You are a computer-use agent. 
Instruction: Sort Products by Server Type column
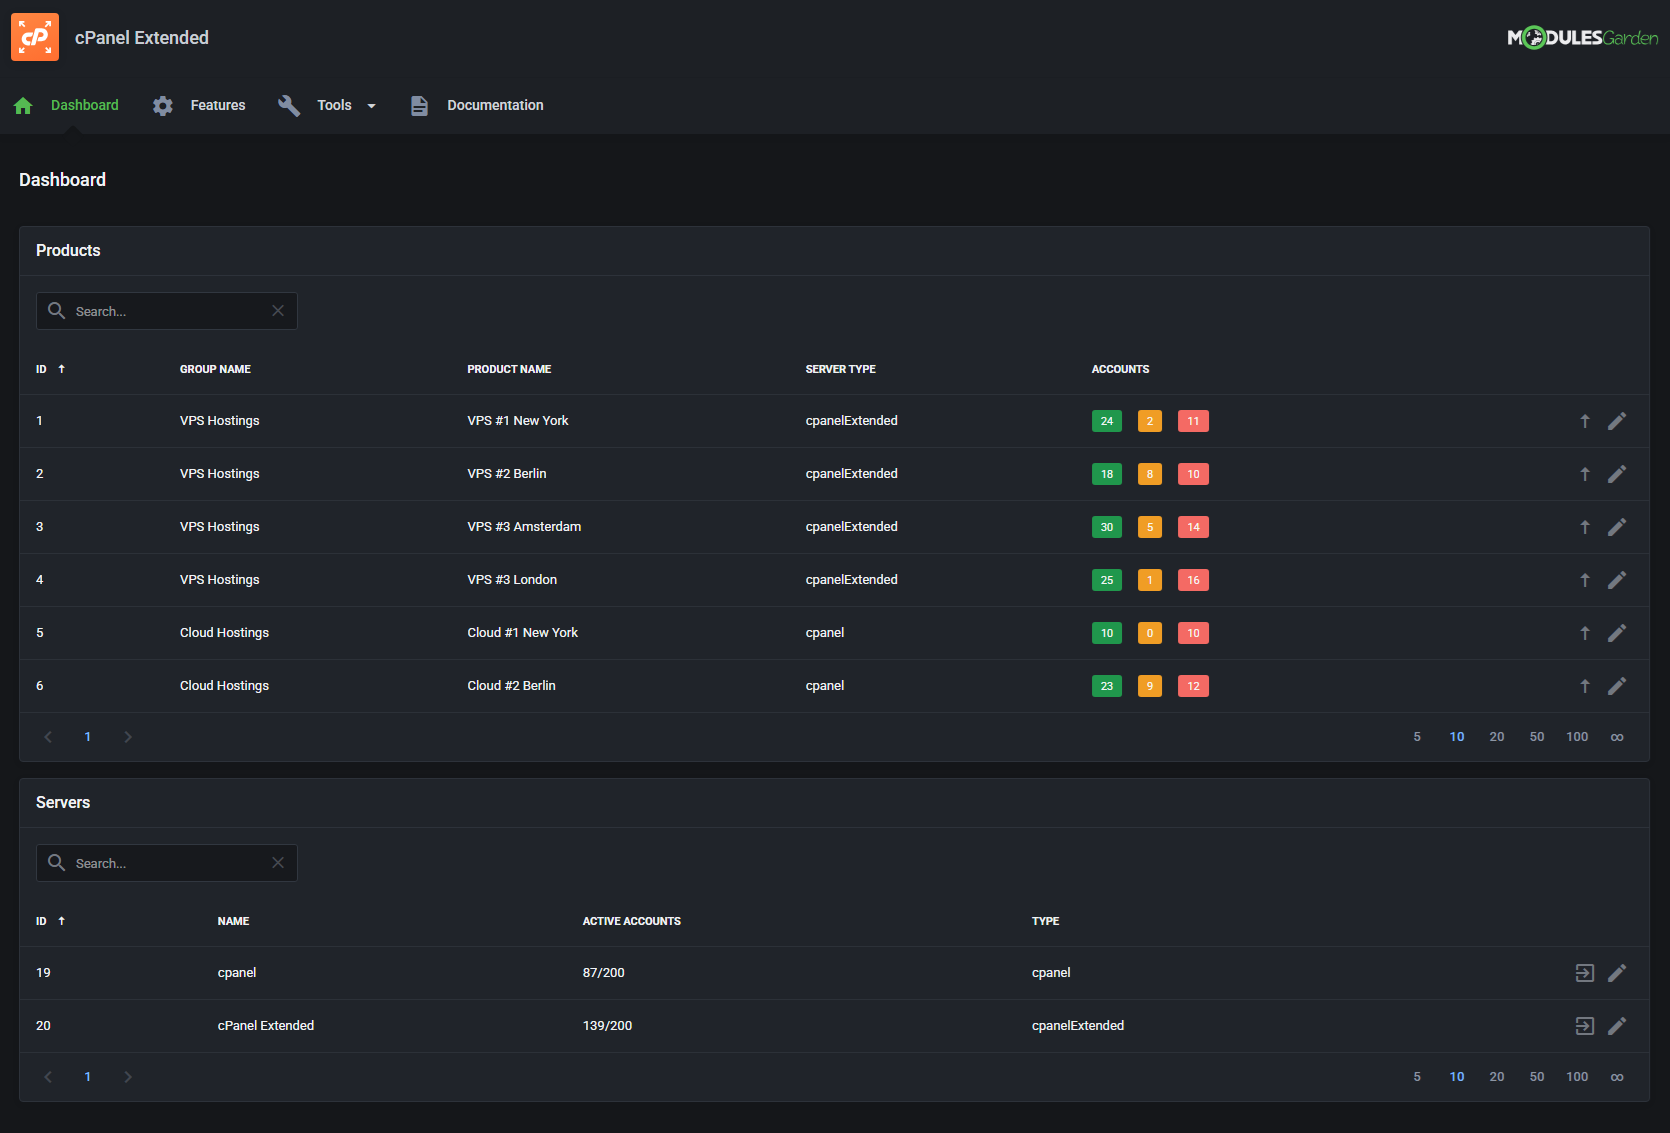[840, 369]
